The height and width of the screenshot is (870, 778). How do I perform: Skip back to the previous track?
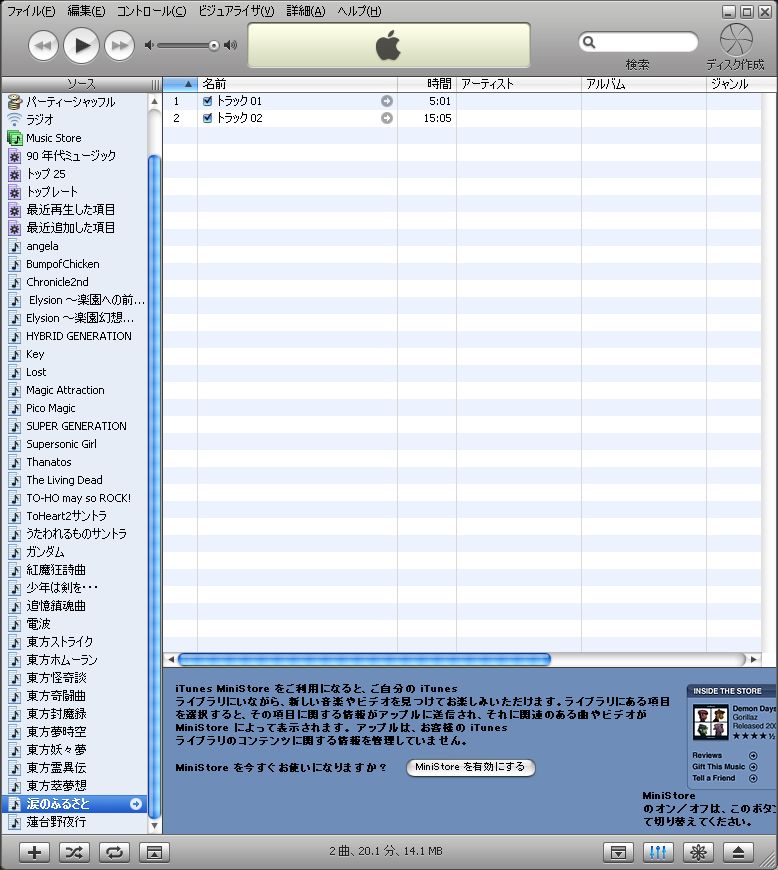[43, 45]
